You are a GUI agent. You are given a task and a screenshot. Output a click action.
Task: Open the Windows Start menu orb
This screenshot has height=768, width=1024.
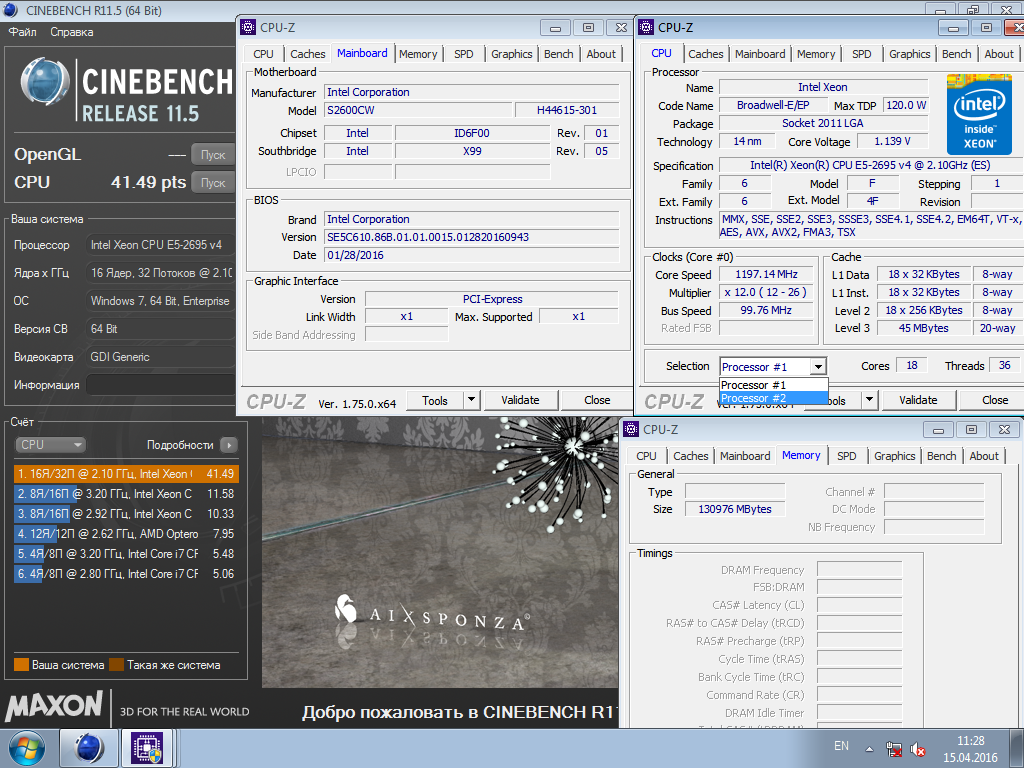(x=27, y=748)
